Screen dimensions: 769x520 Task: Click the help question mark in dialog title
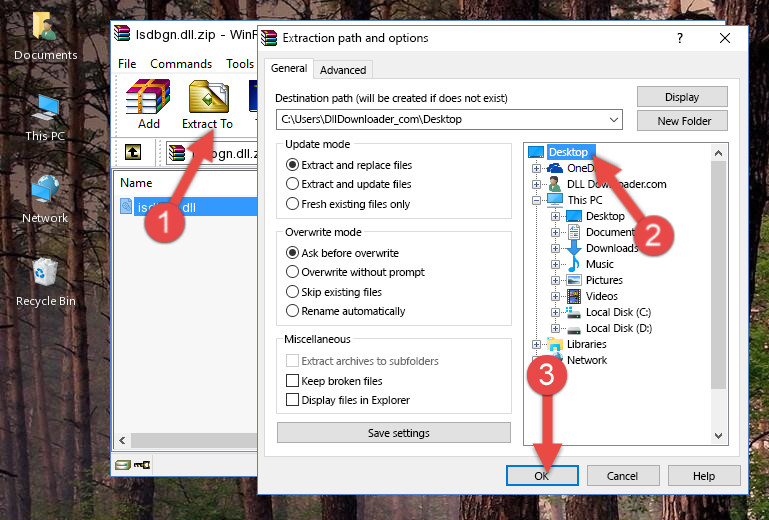pyautogui.click(x=680, y=38)
